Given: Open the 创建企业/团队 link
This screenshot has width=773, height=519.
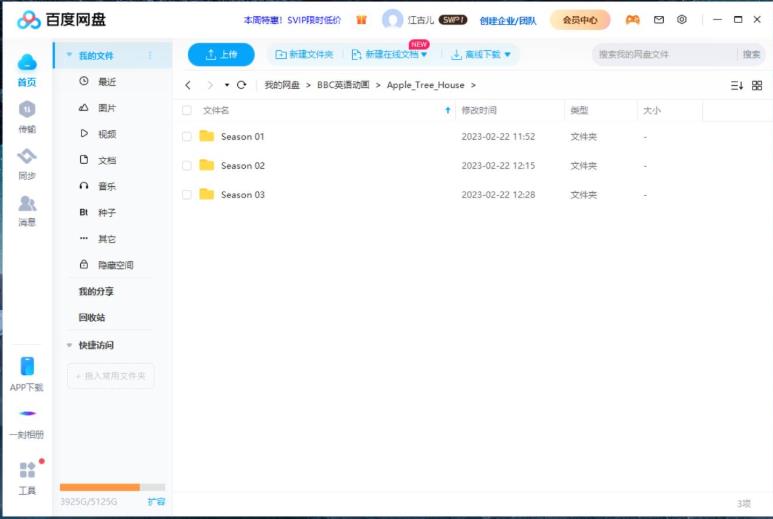Looking at the screenshot, I should click(508, 21).
